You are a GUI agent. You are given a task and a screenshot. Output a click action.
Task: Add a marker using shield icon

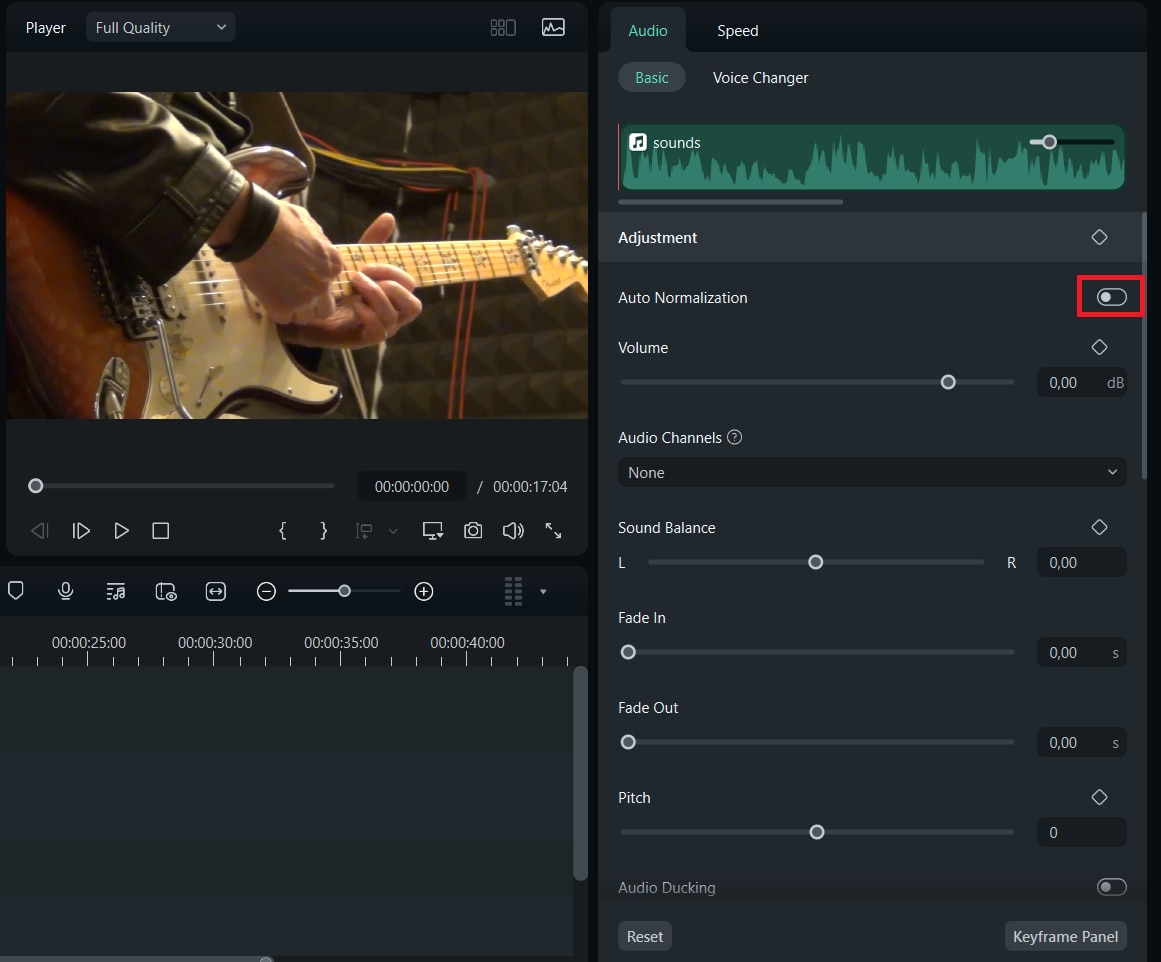pyautogui.click(x=16, y=591)
